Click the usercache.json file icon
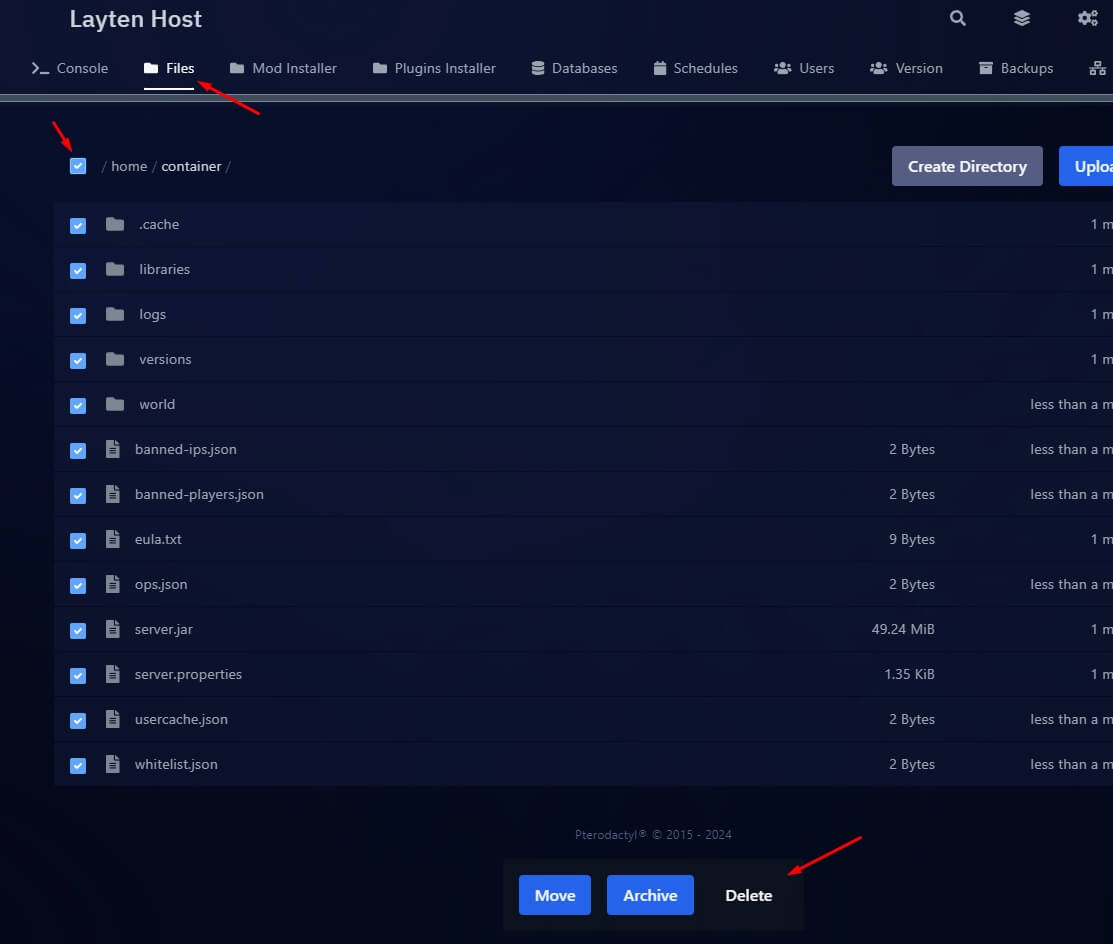1113x944 pixels. click(113, 719)
